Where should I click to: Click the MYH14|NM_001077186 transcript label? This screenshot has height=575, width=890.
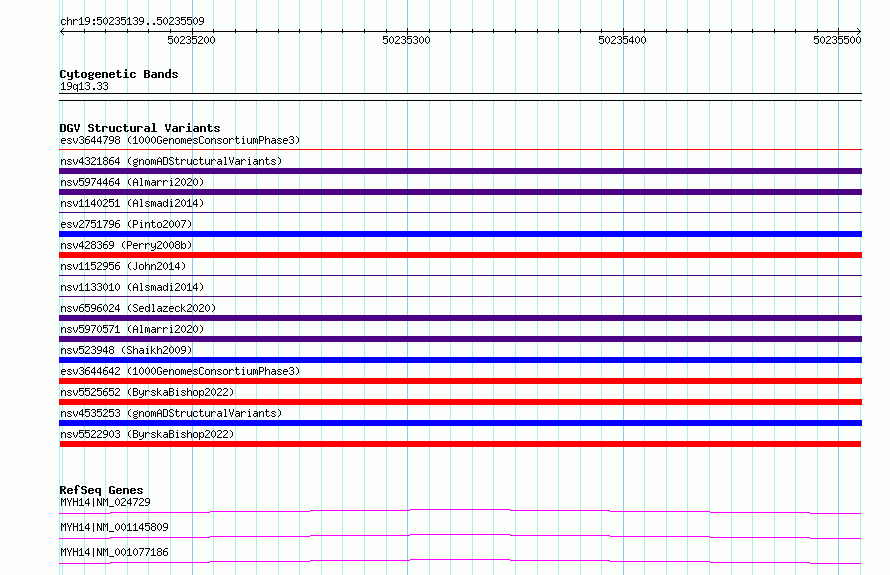[x=114, y=552]
